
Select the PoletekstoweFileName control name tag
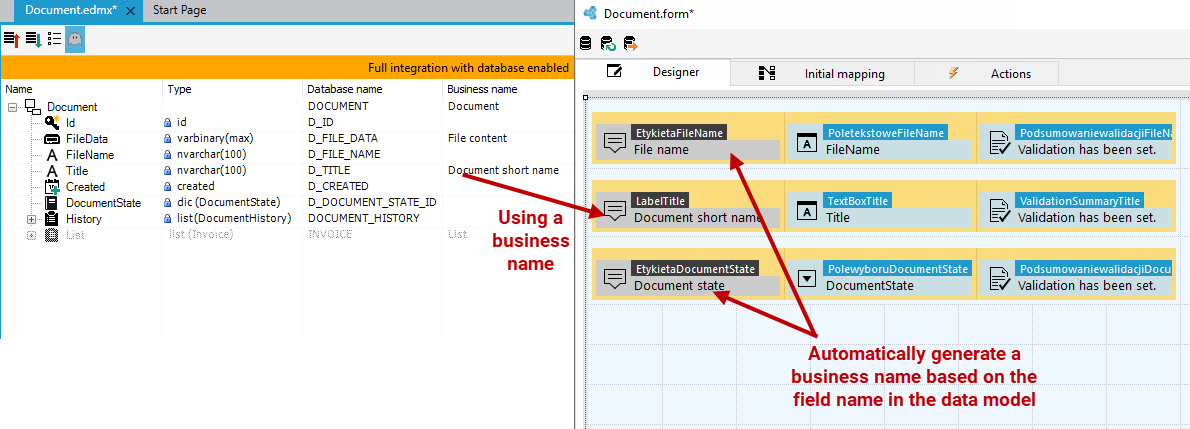coord(885,132)
